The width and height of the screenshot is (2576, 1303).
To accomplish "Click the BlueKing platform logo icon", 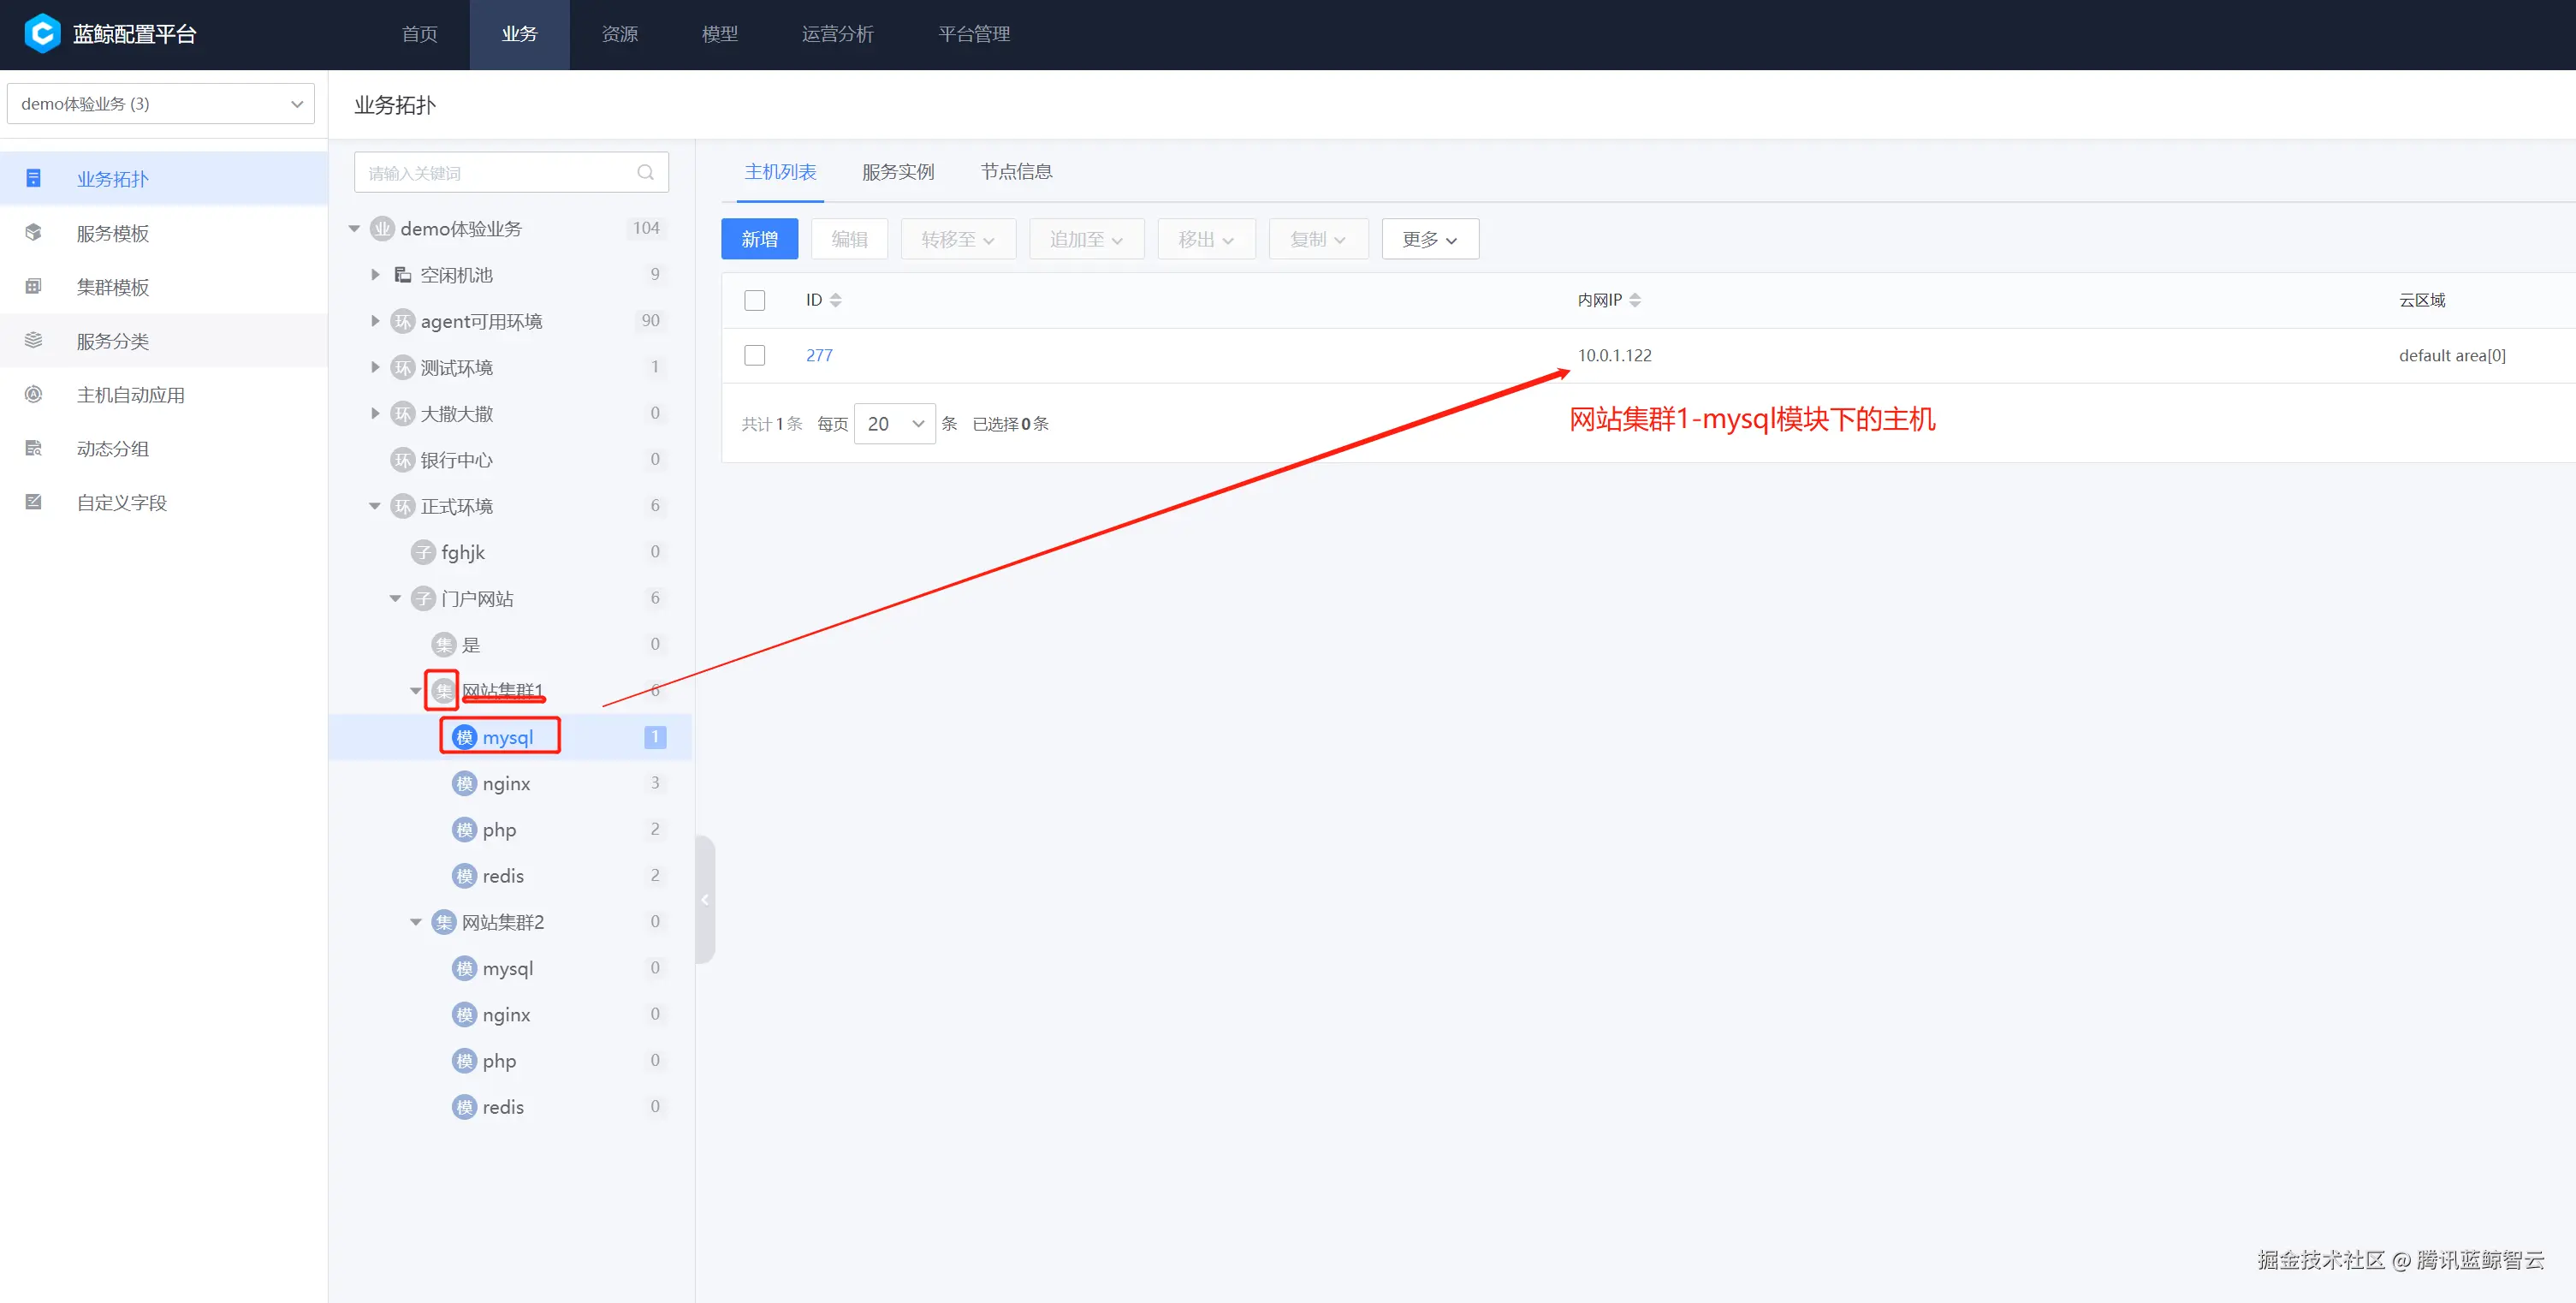I will [x=42, y=33].
